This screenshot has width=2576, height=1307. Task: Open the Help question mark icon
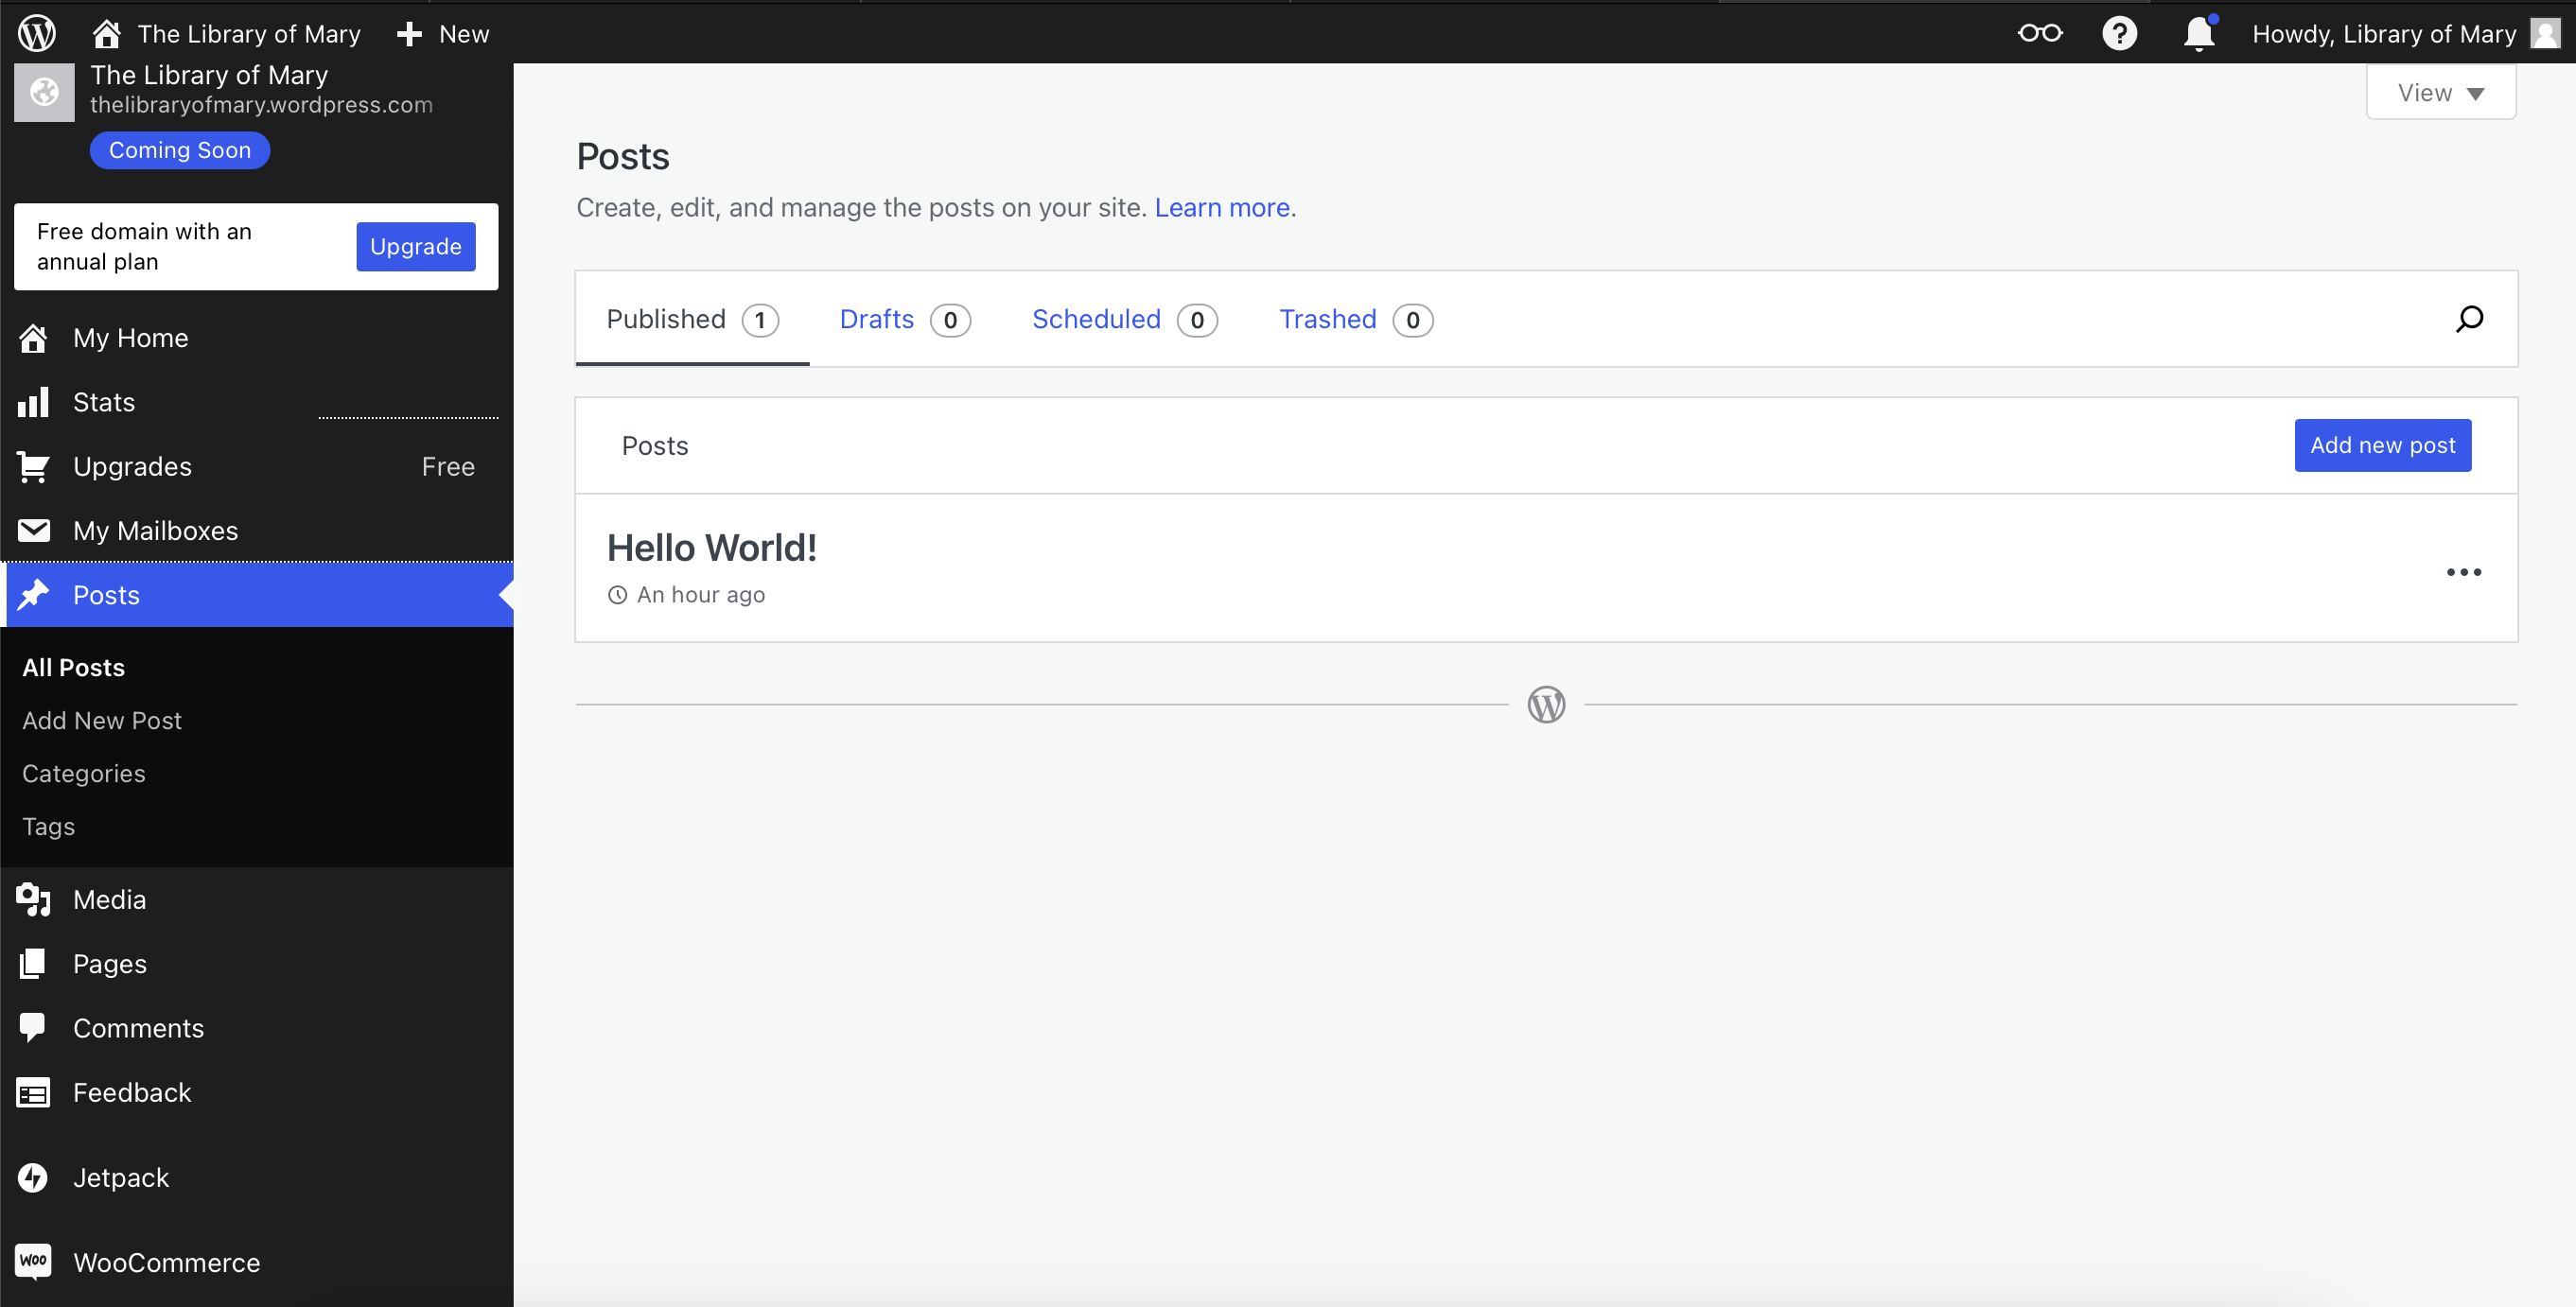[x=2119, y=33]
